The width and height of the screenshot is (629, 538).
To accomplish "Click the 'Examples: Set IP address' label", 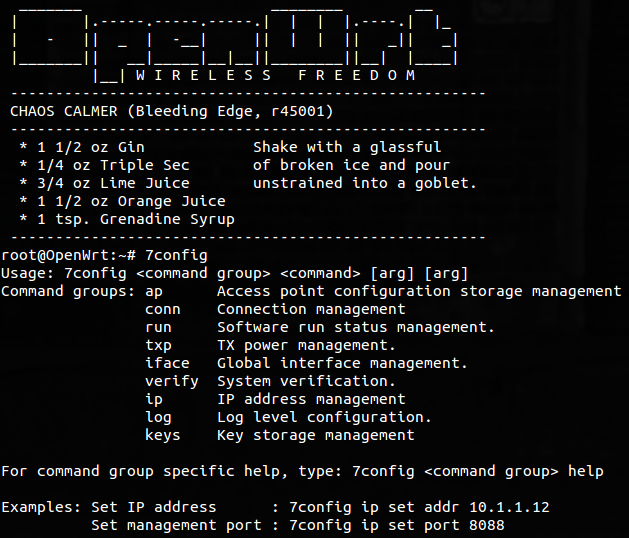I will [109, 508].
